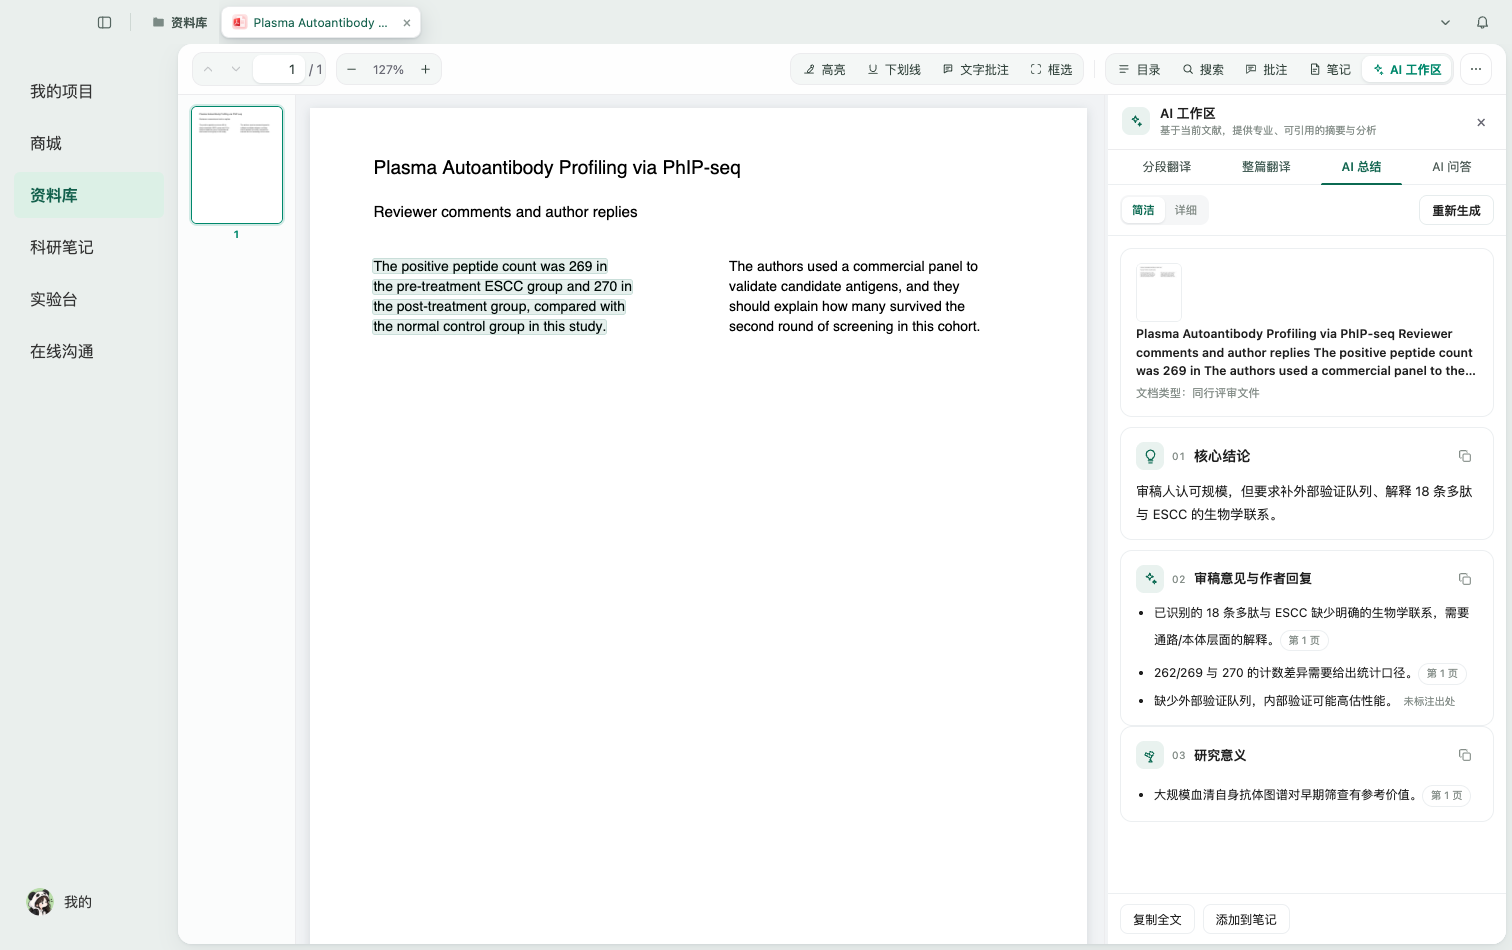The width and height of the screenshot is (1512, 950).
Task: Go to next page arrow
Action: [236, 69]
